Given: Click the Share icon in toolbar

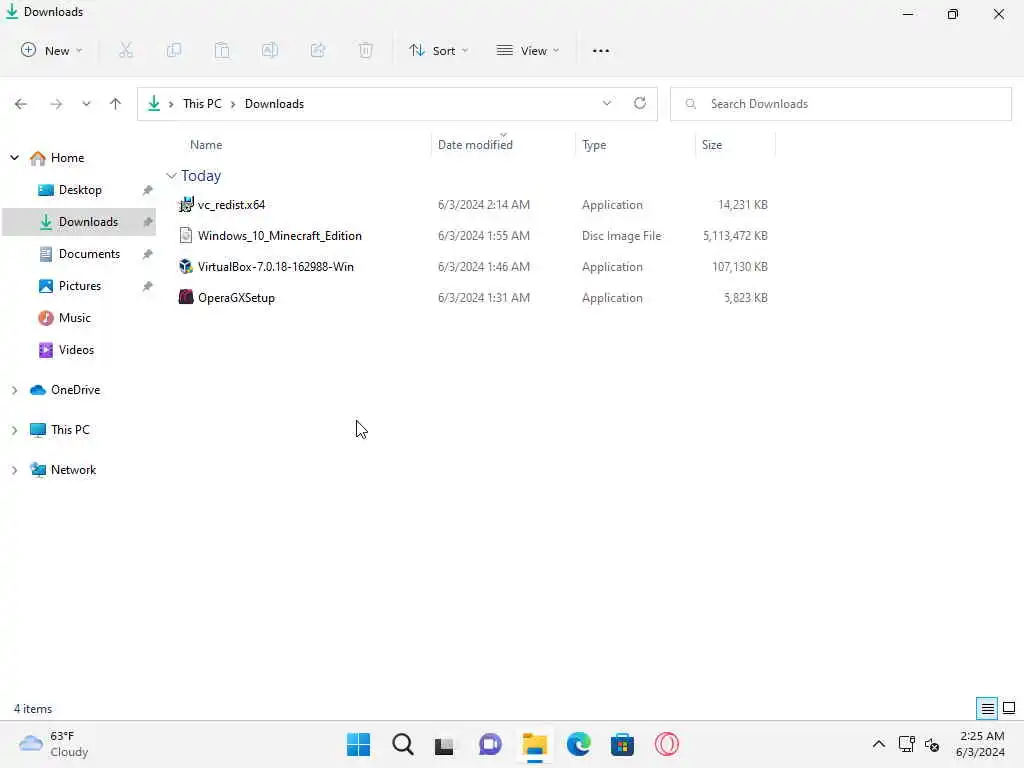Looking at the screenshot, I should pos(318,50).
